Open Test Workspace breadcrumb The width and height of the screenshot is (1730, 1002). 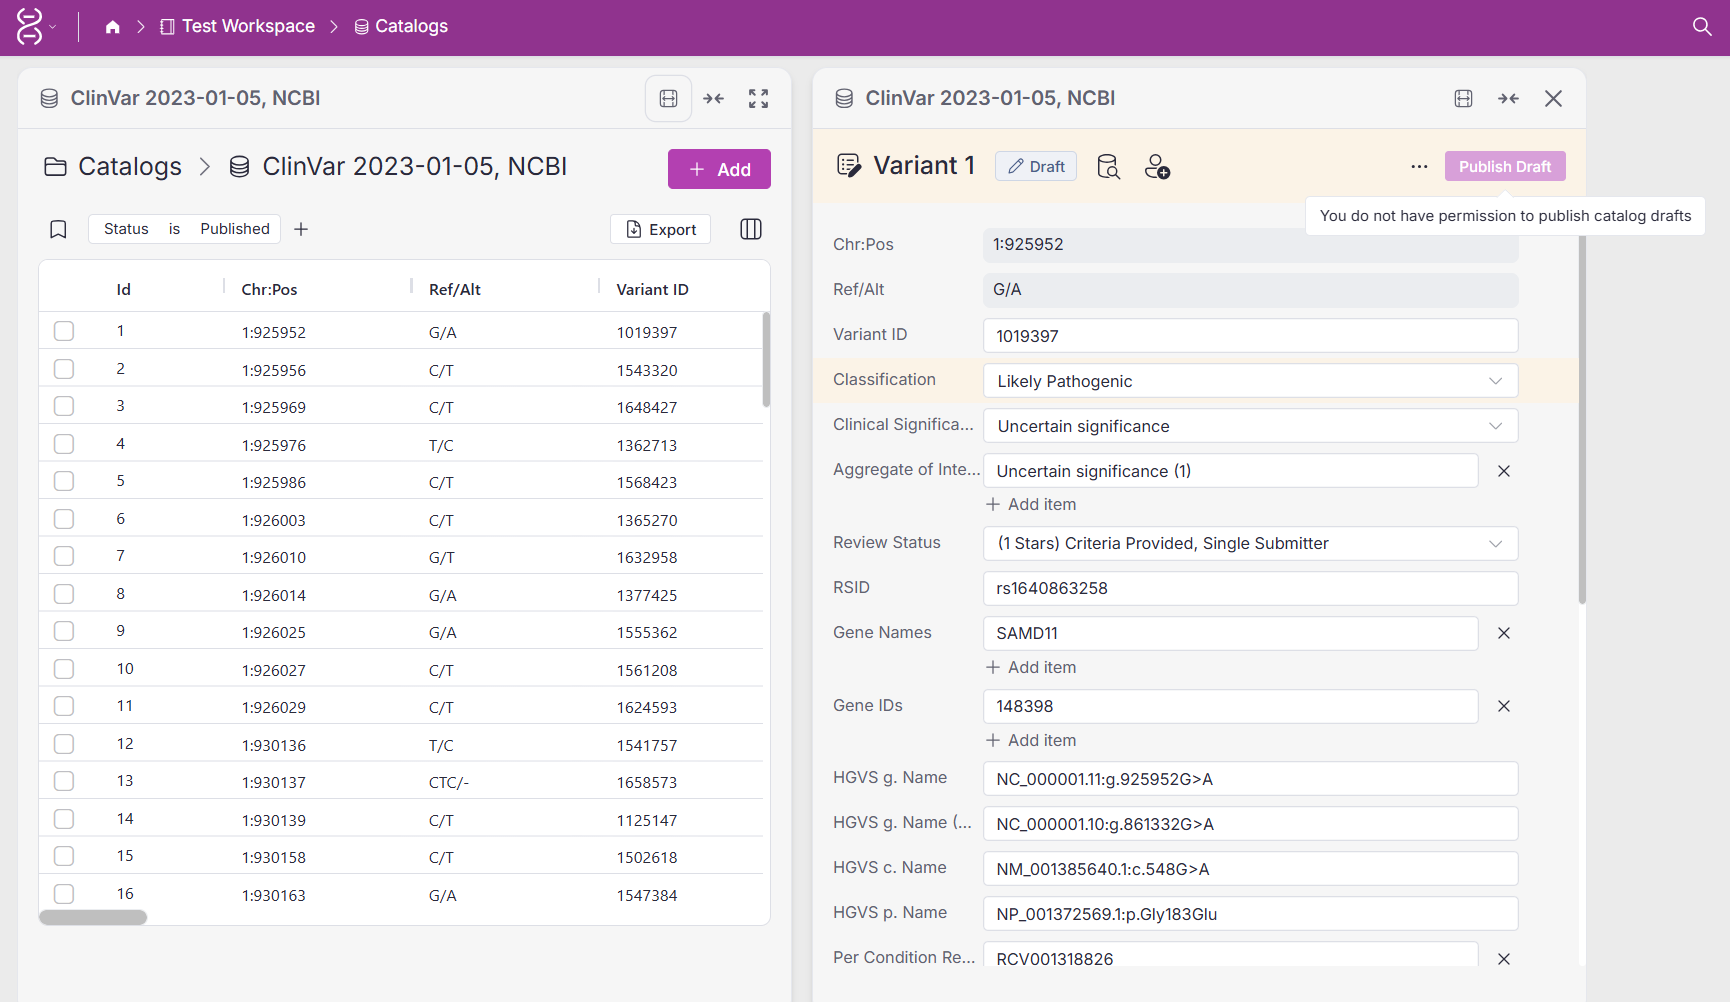(237, 27)
